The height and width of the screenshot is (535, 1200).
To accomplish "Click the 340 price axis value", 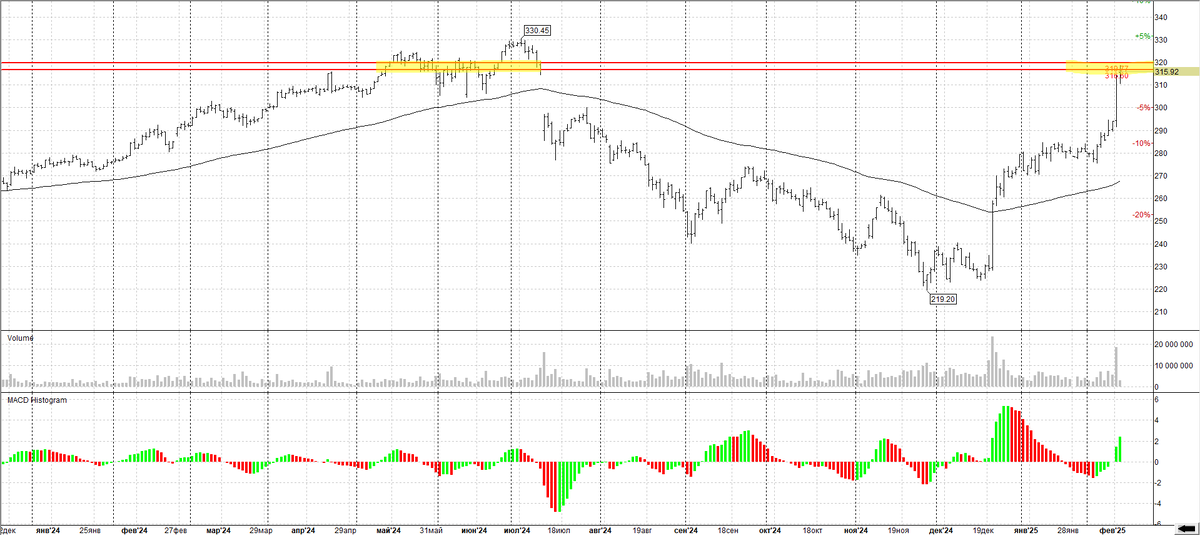I will click(x=1161, y=18).
